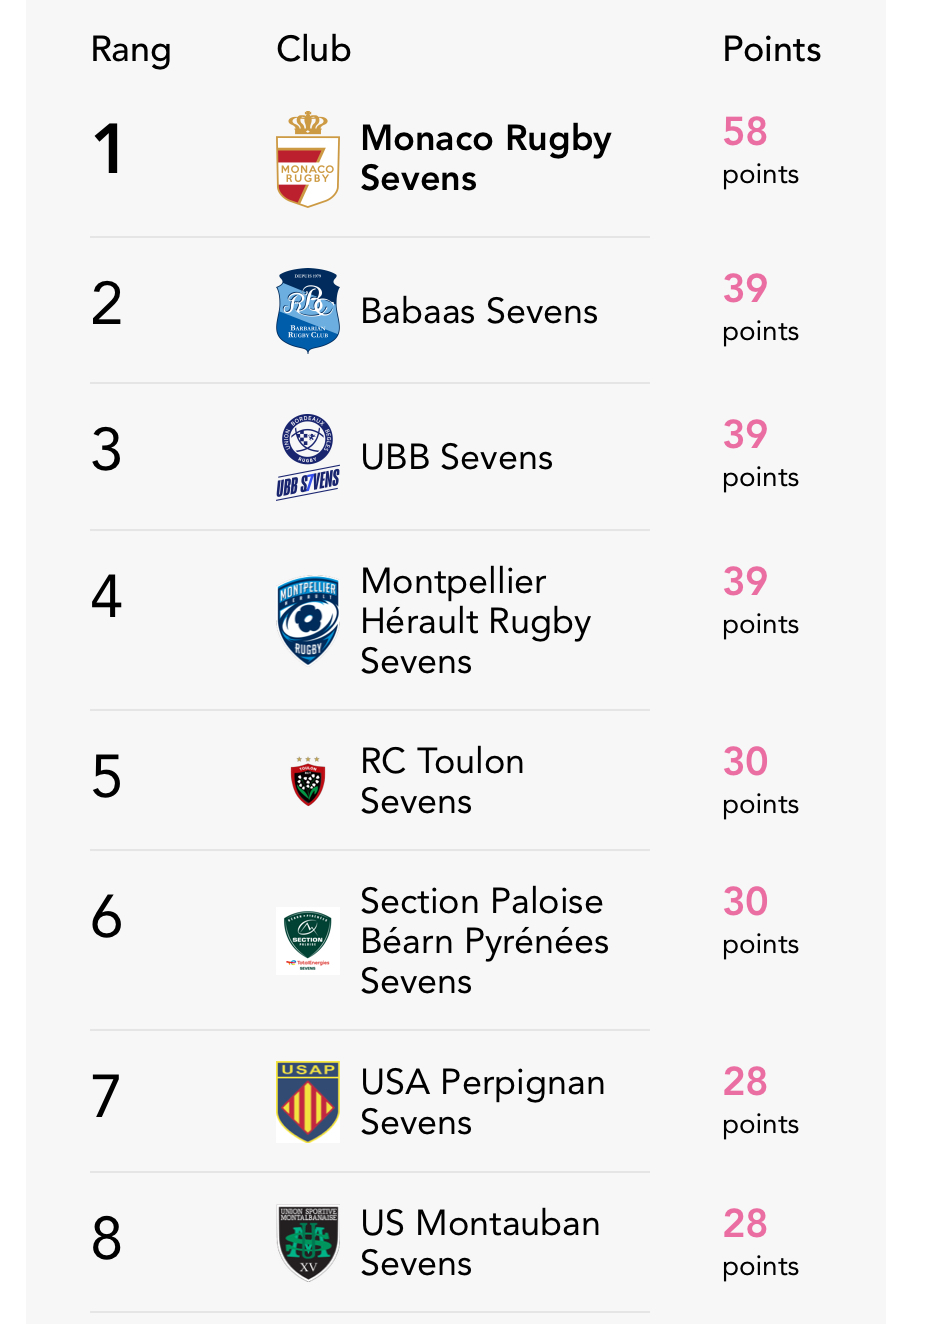The width and height of the screenshot is (945, 1324).
Task: Click the US Montauban shield logo
Action: click(x=307, y=1243)
